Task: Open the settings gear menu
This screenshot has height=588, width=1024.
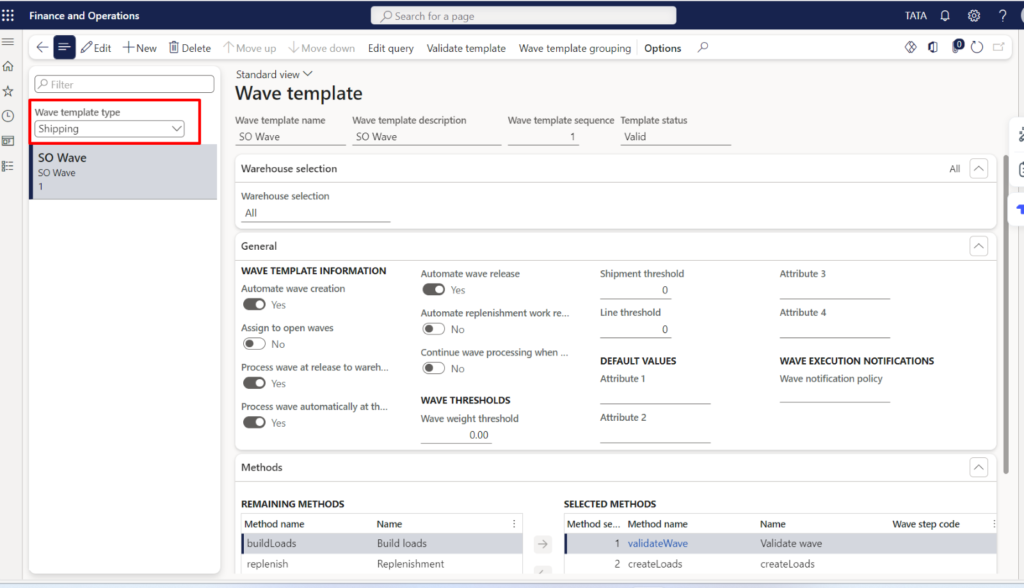Action: (974, 16)
